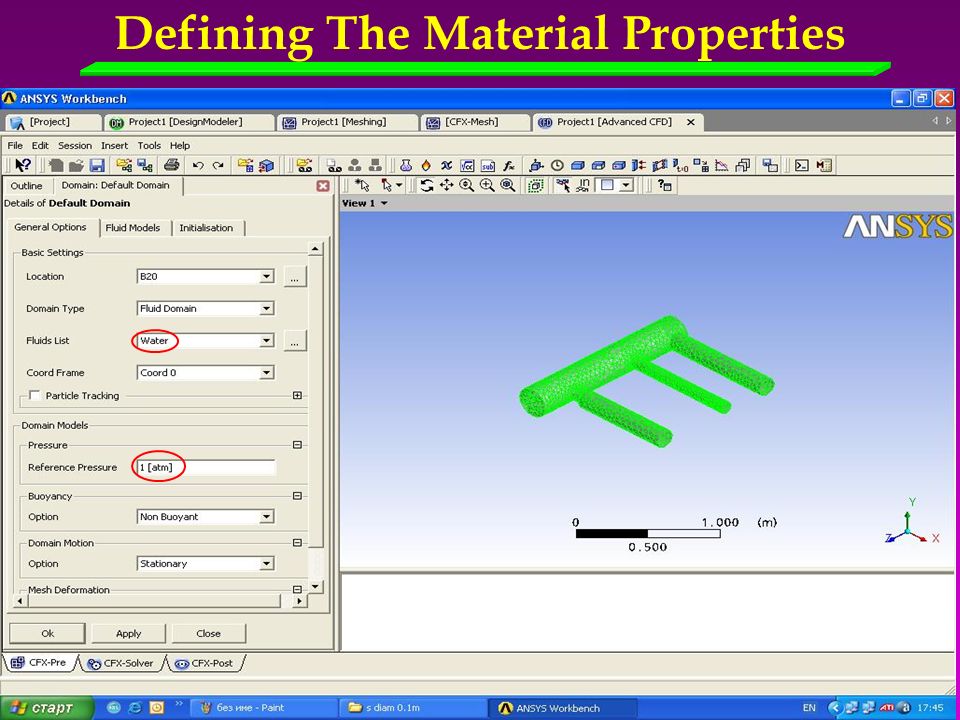Screen dimensions: 960x720
Task: Click the Reaction flame icon
Action: (426, 165)
